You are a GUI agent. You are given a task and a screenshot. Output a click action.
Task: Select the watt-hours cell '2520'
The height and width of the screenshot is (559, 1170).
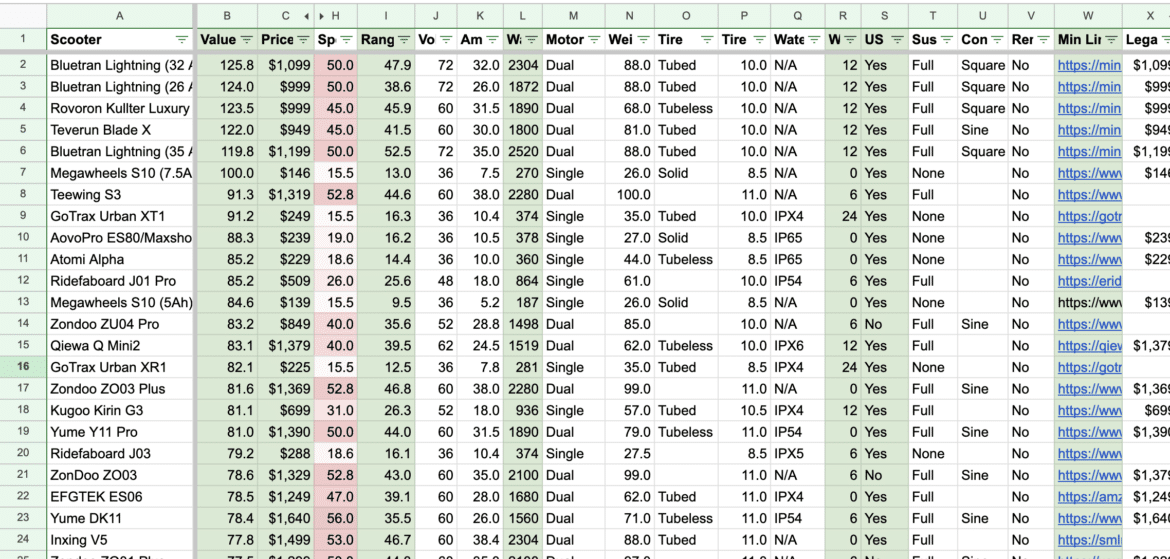(x=522, y=152)
